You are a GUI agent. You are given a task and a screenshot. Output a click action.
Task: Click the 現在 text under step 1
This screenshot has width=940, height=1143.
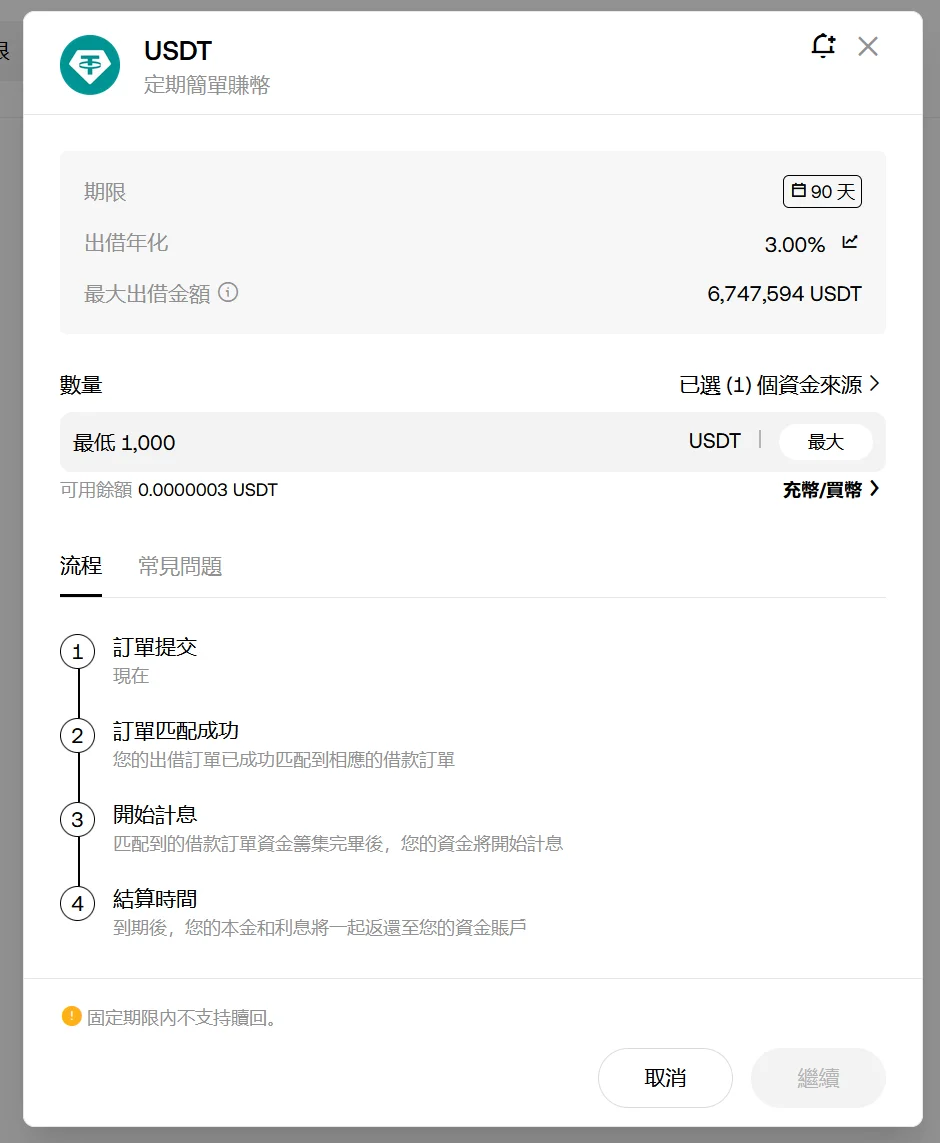[x=131, y=676]
